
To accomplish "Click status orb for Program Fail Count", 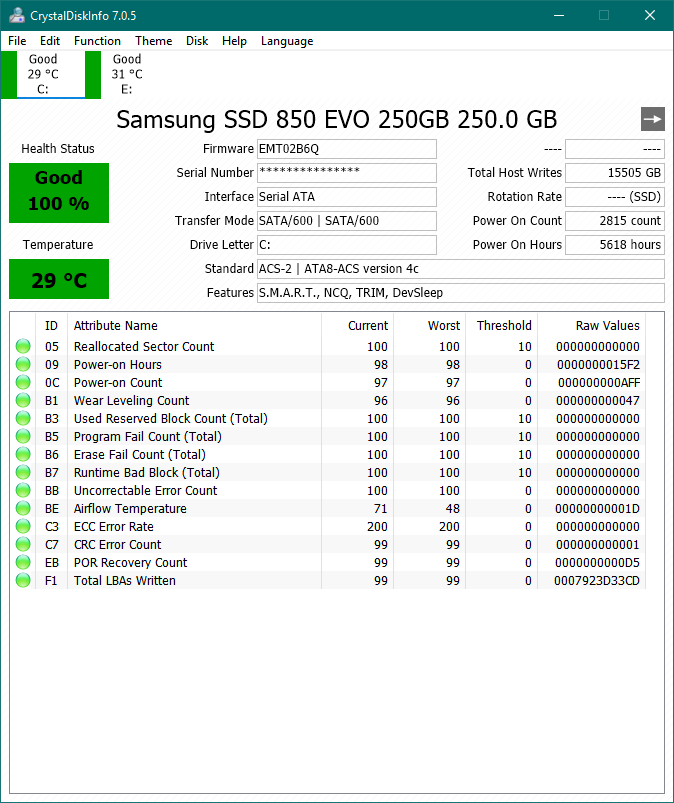I will pyautogui.click(x=23, y=436).
